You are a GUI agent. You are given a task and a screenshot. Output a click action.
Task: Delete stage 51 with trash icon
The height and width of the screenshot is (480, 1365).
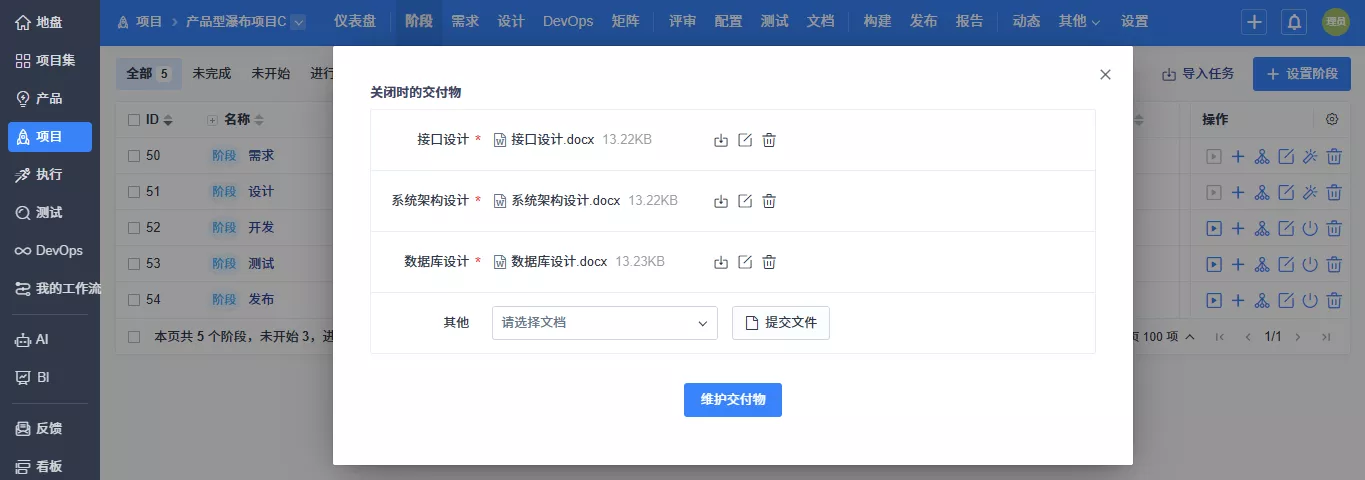click(x=1334, y=192)
